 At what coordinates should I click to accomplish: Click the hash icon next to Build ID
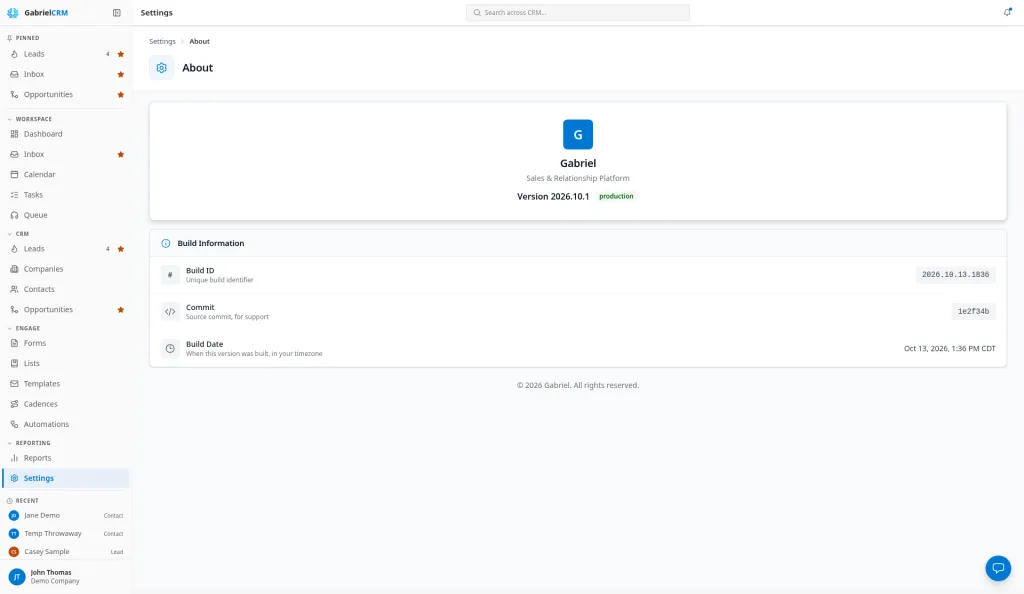(170, 275)
